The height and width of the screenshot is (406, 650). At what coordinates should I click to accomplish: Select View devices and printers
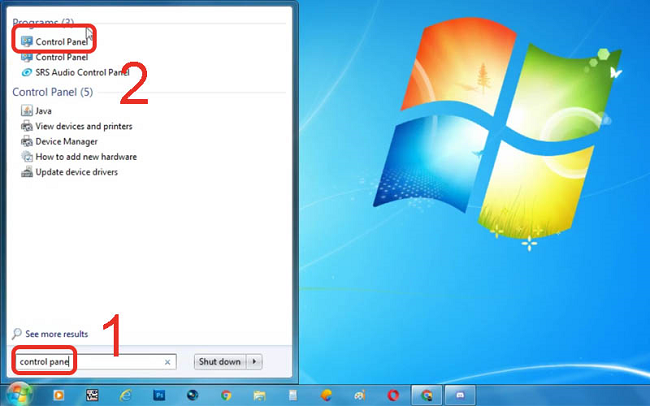pyautogui.click(x=83, y=126)
